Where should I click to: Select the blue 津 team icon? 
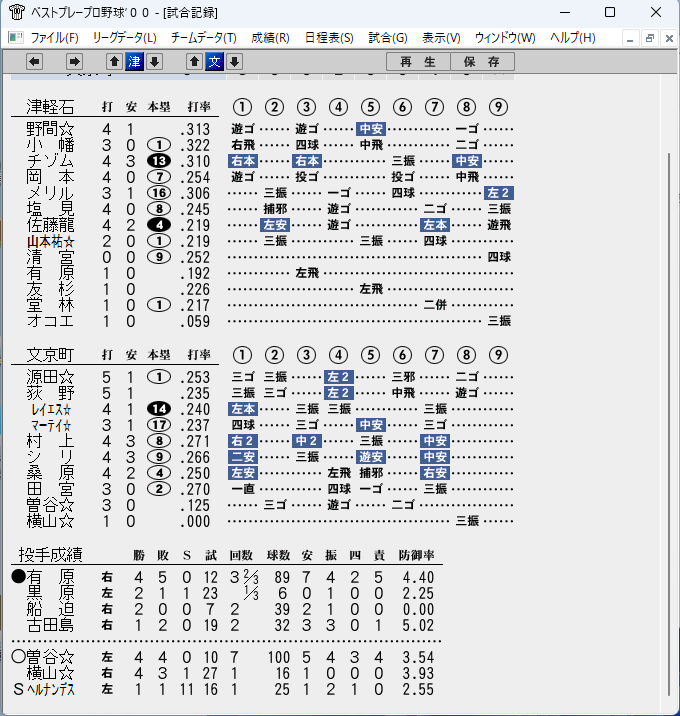pyautogui.click(x=134, y=62)
